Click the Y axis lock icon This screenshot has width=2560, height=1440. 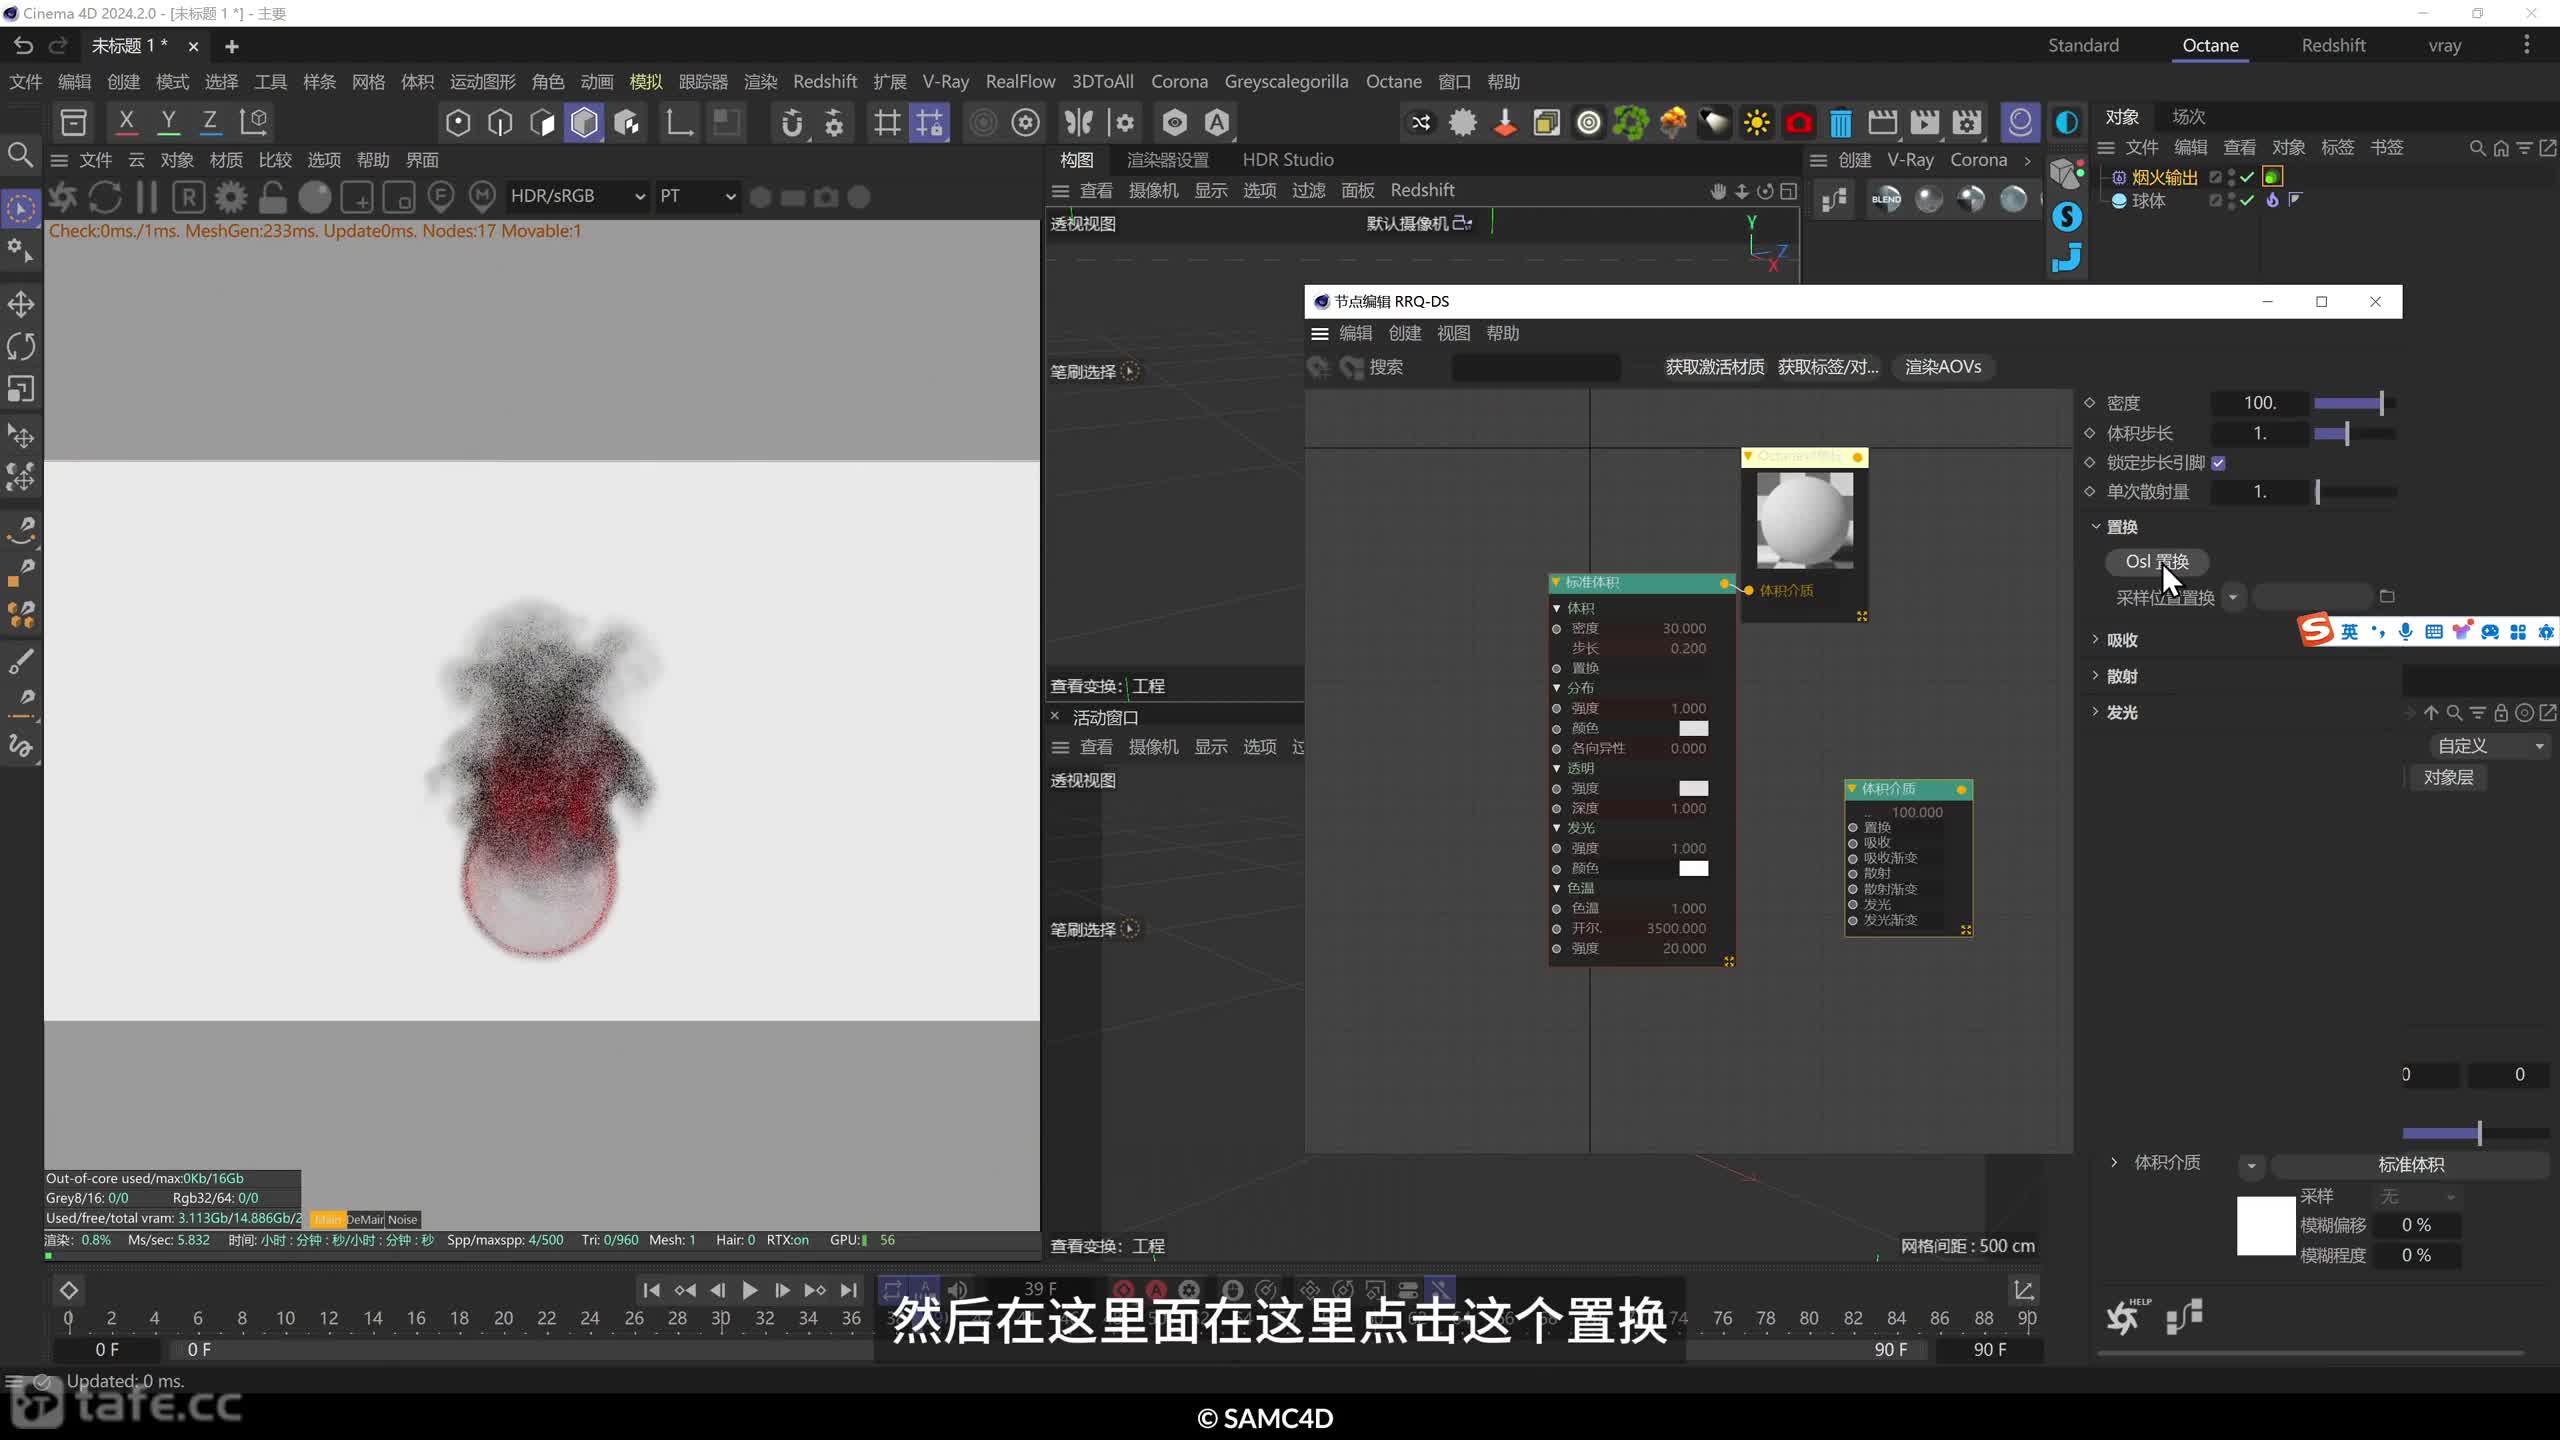(168, 122)
